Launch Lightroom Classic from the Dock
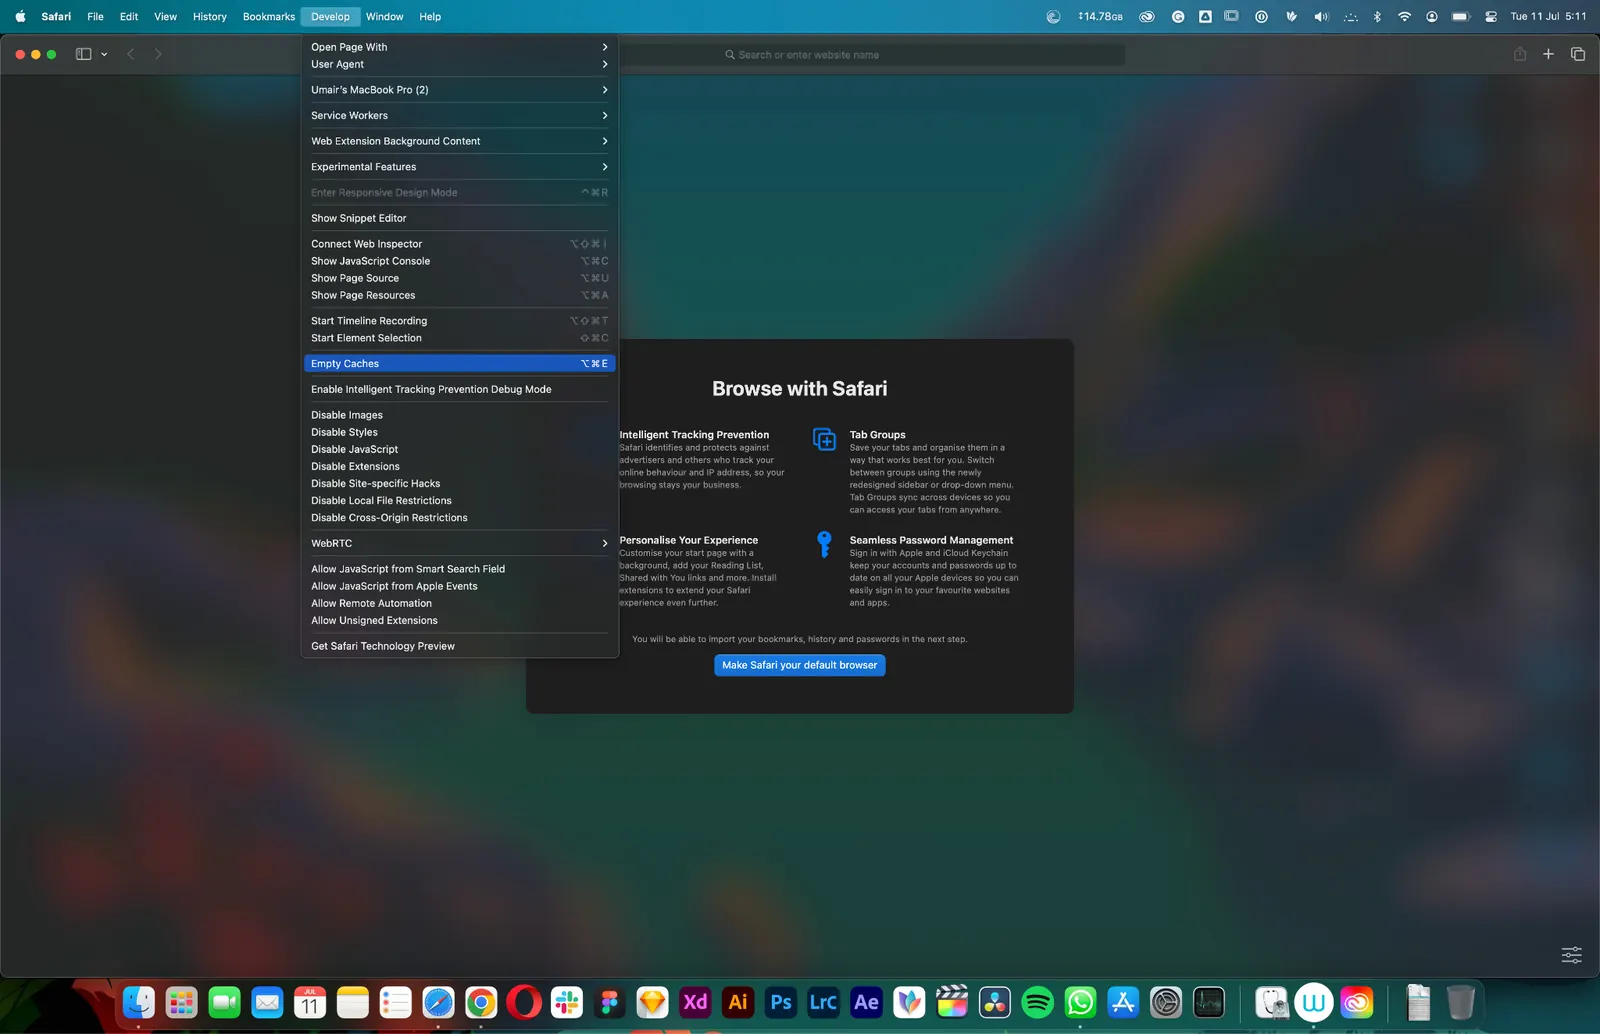The width and height of the screenshot is (1600, 1034). (824, 1002)
